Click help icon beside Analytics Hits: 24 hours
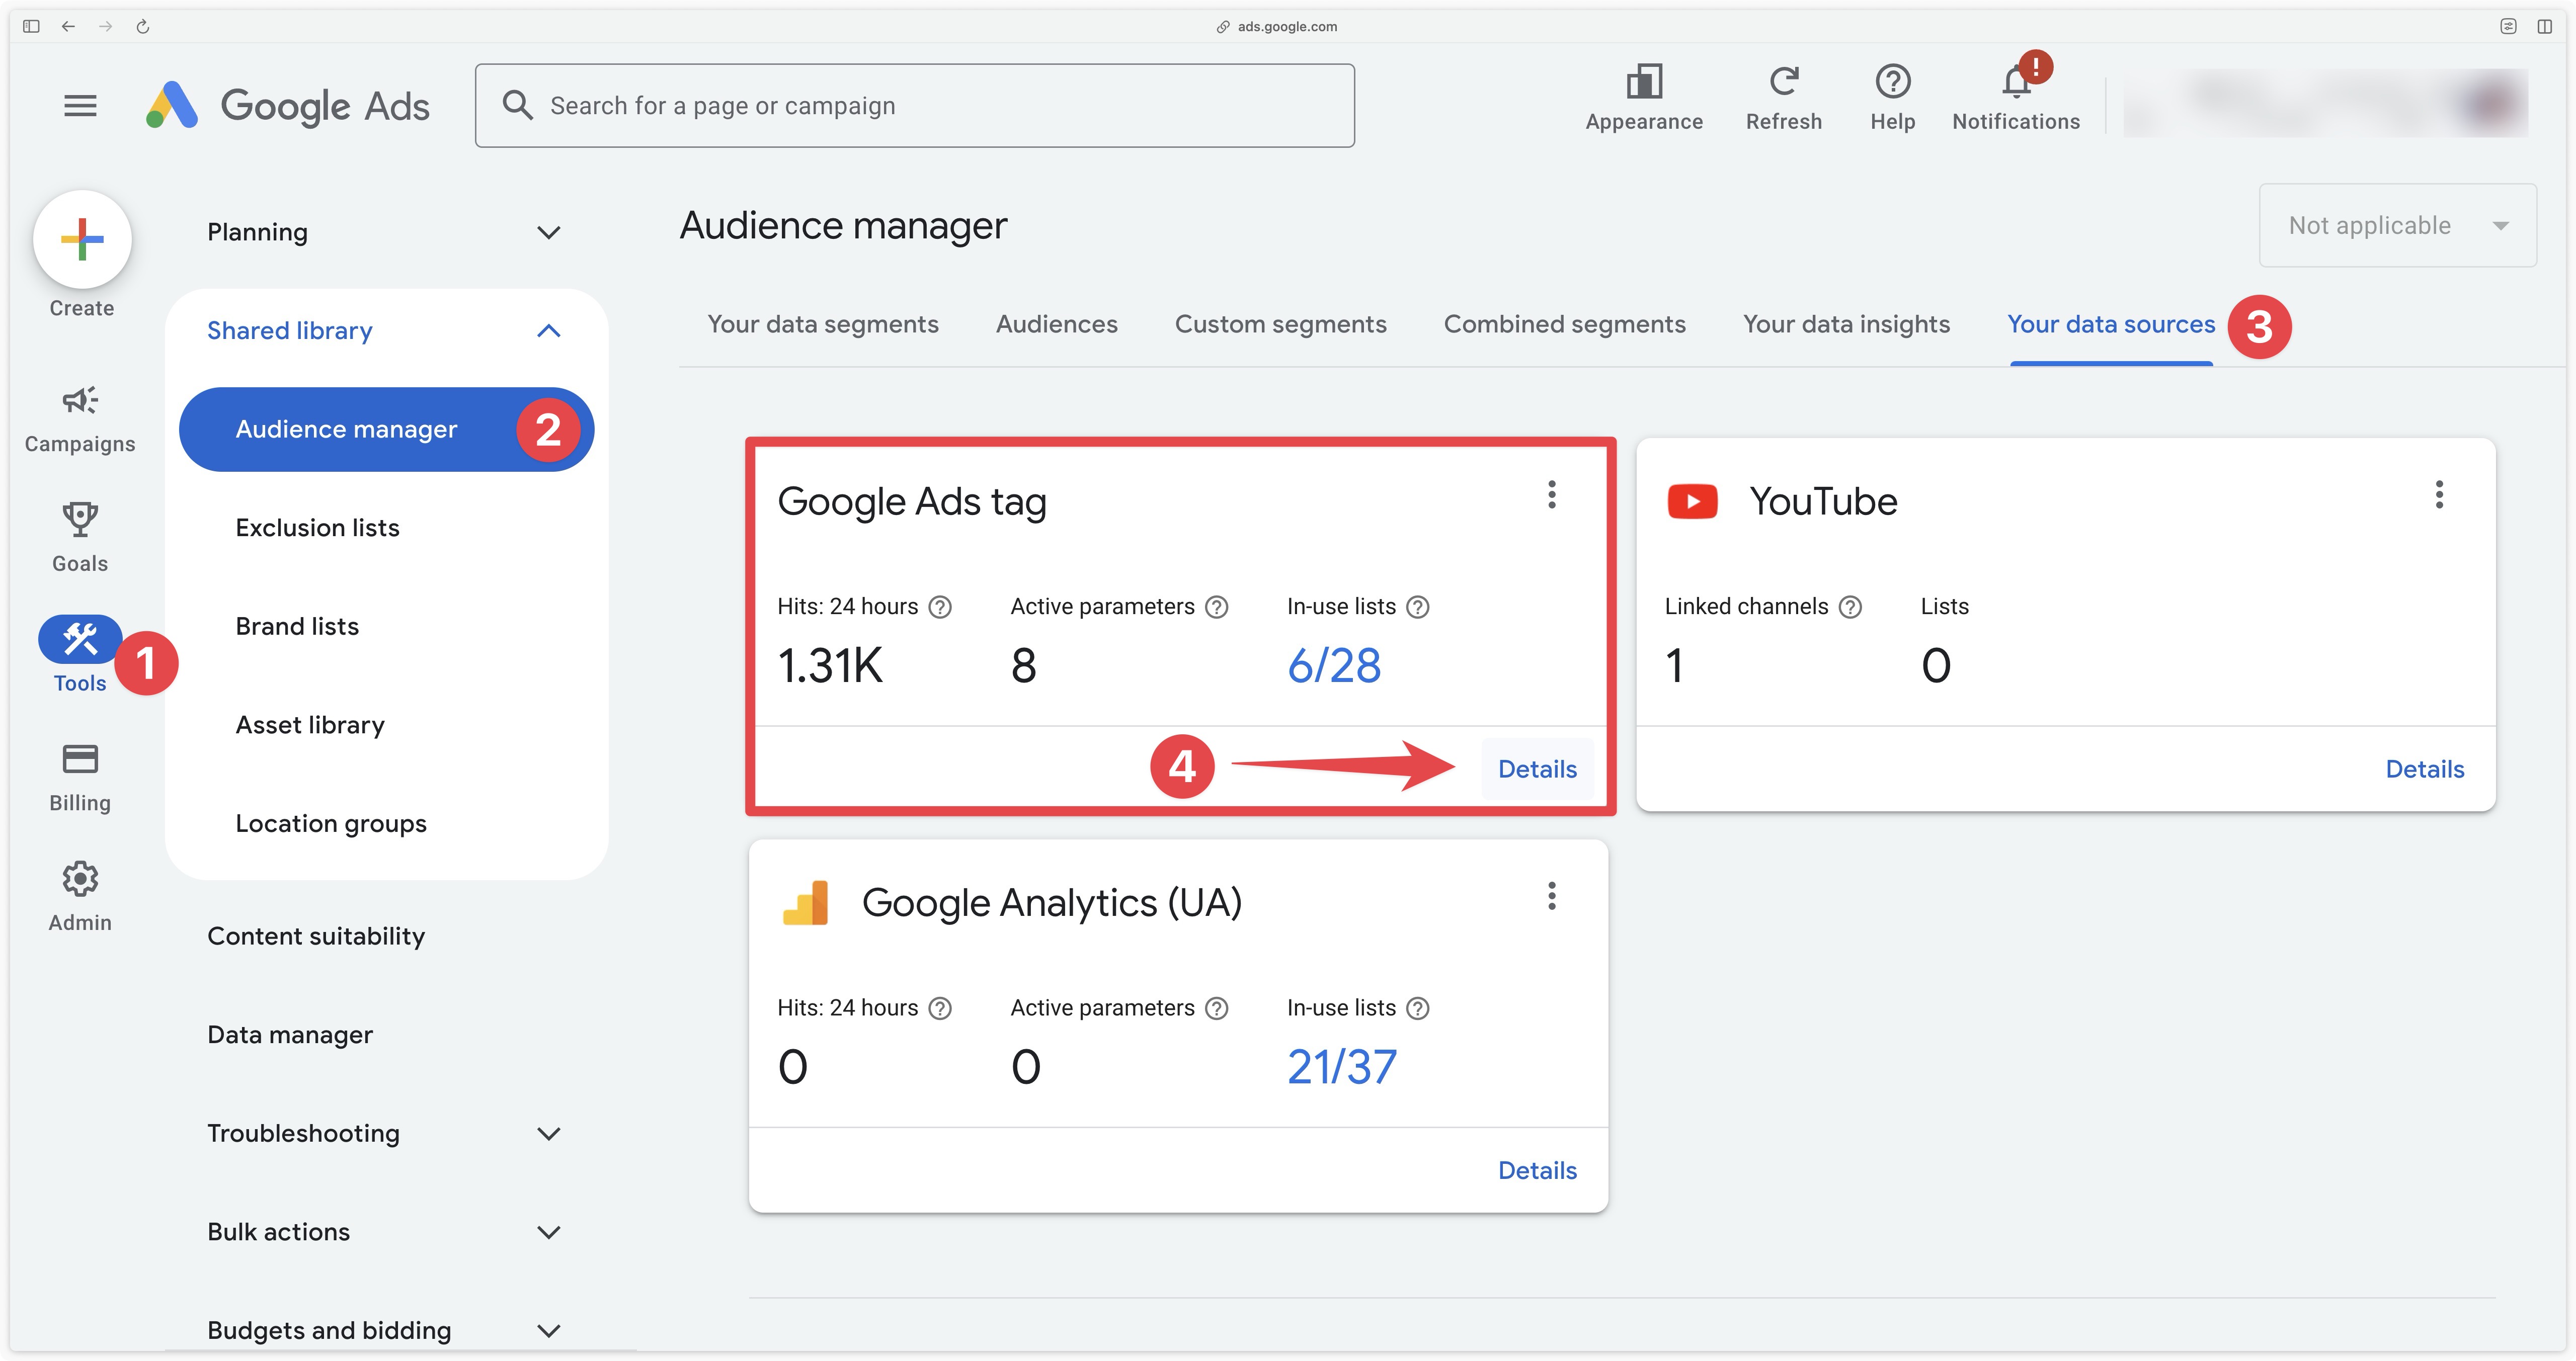 click(940, 1008)
